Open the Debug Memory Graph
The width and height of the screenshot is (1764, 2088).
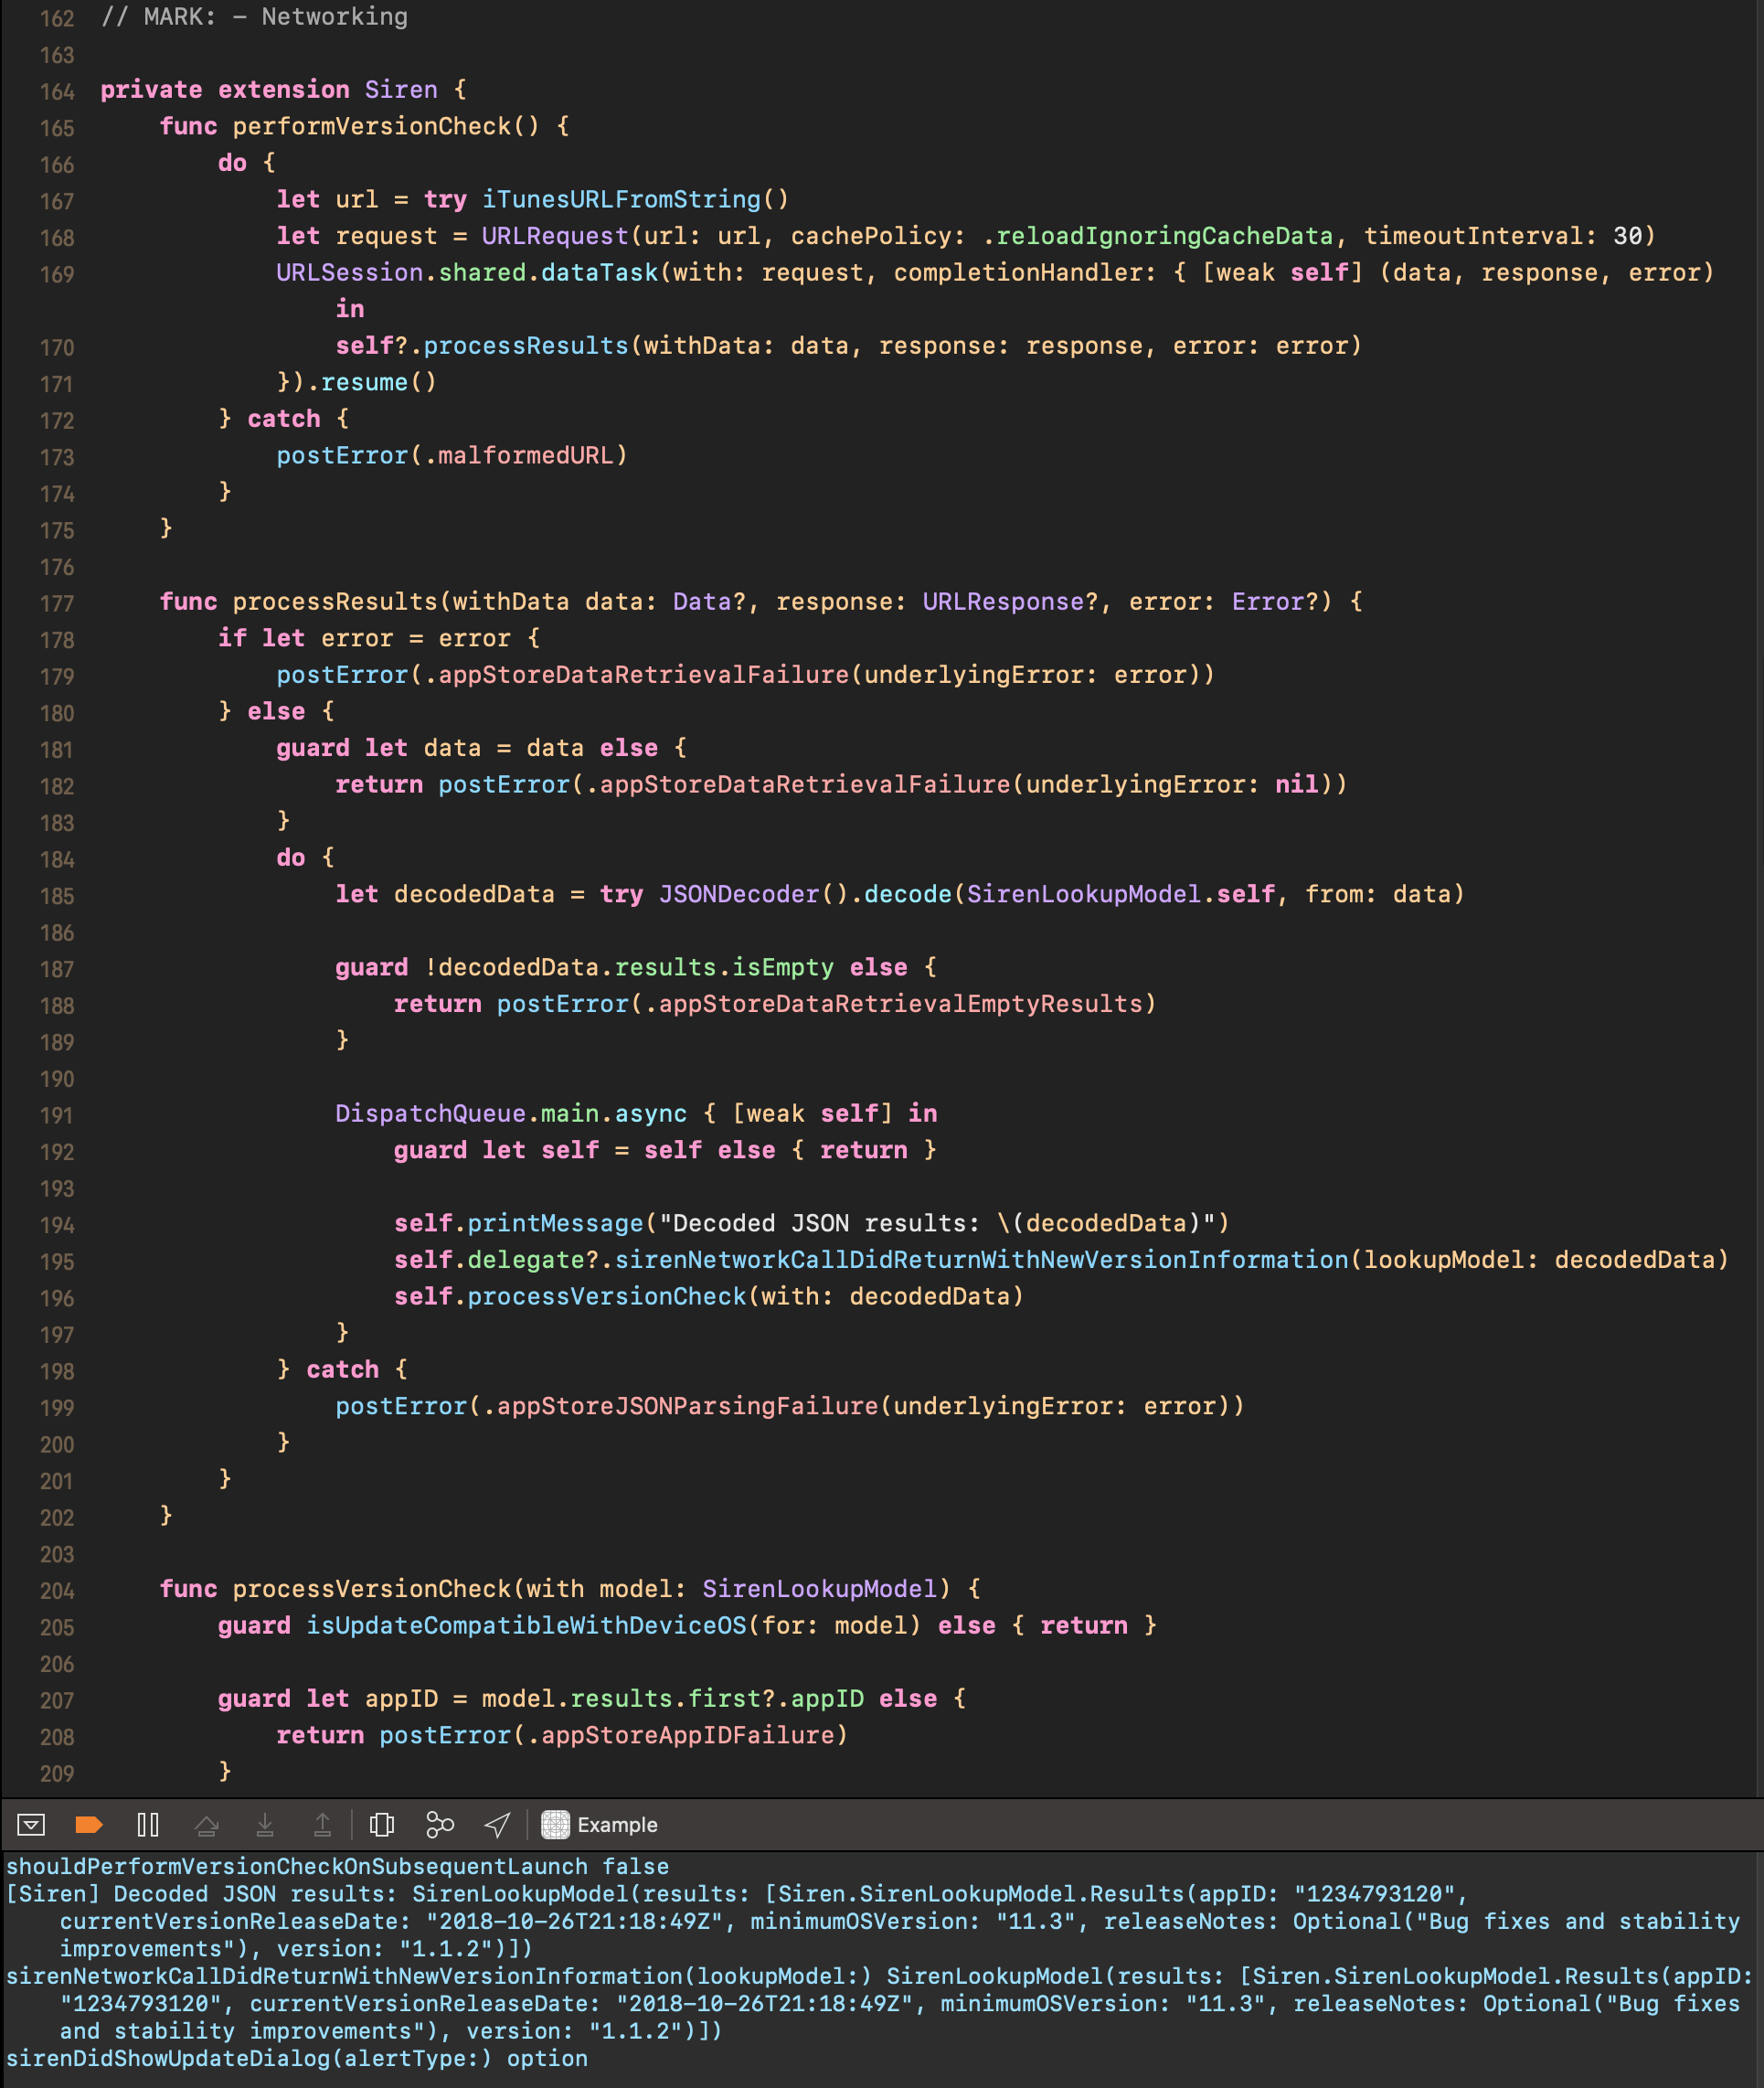[439, 1825]
